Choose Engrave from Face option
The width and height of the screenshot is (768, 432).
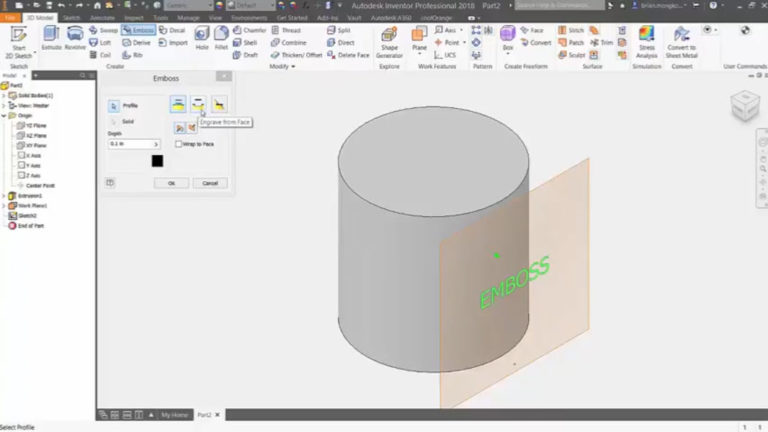point(198,104)
